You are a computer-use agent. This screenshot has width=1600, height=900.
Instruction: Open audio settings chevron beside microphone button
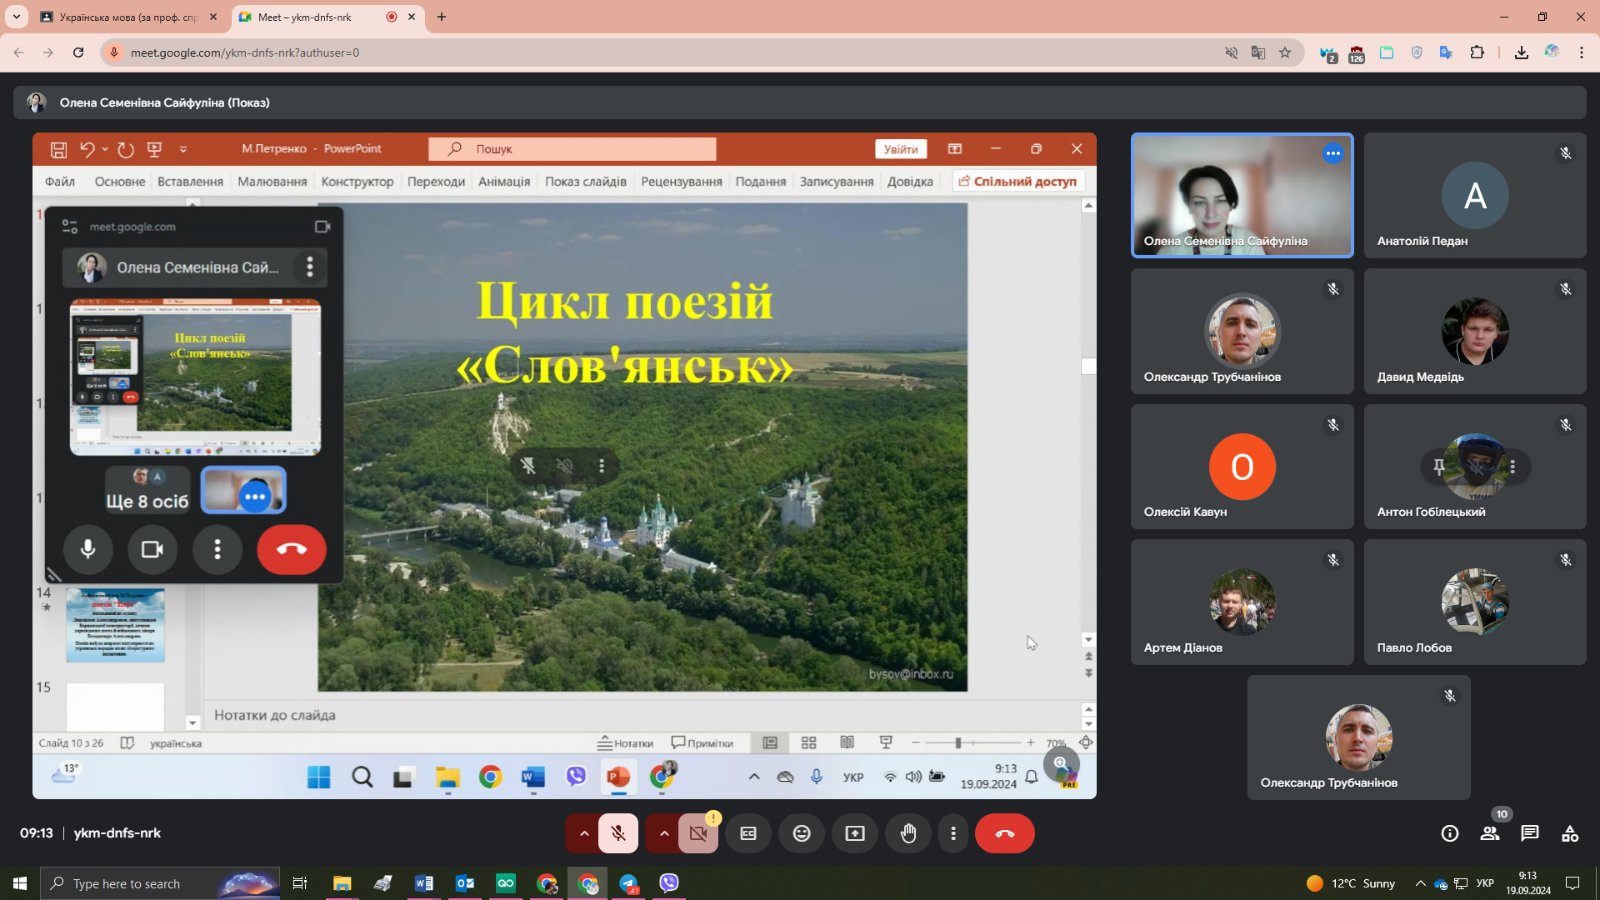pyautogui.click(x=583, y=833)
